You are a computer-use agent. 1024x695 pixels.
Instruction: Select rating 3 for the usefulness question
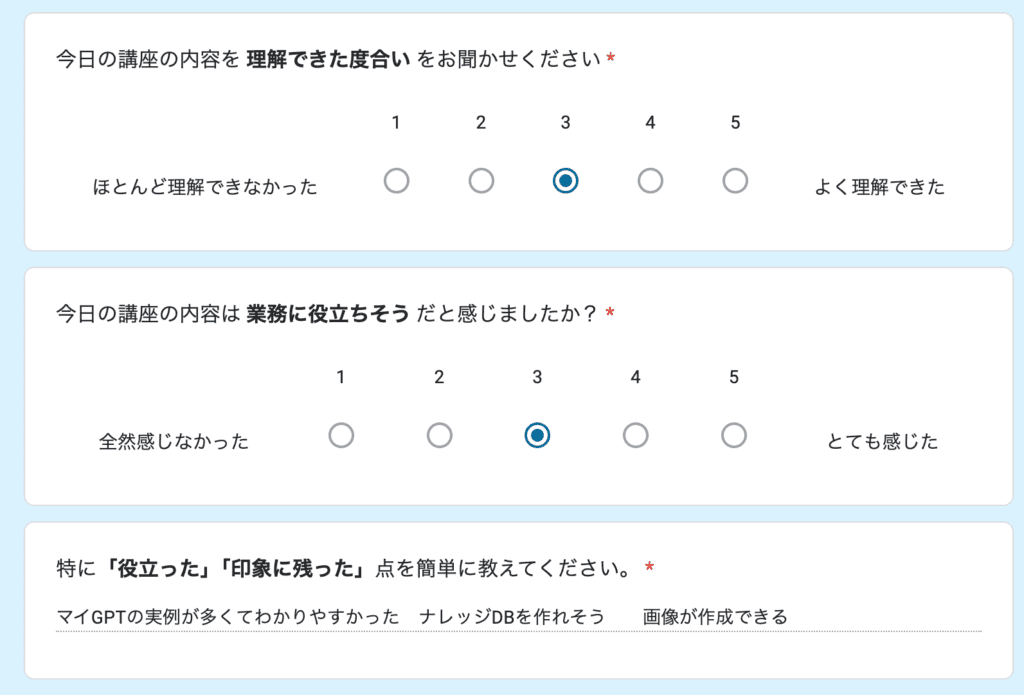pyautogui.click(x=536, y=435)
